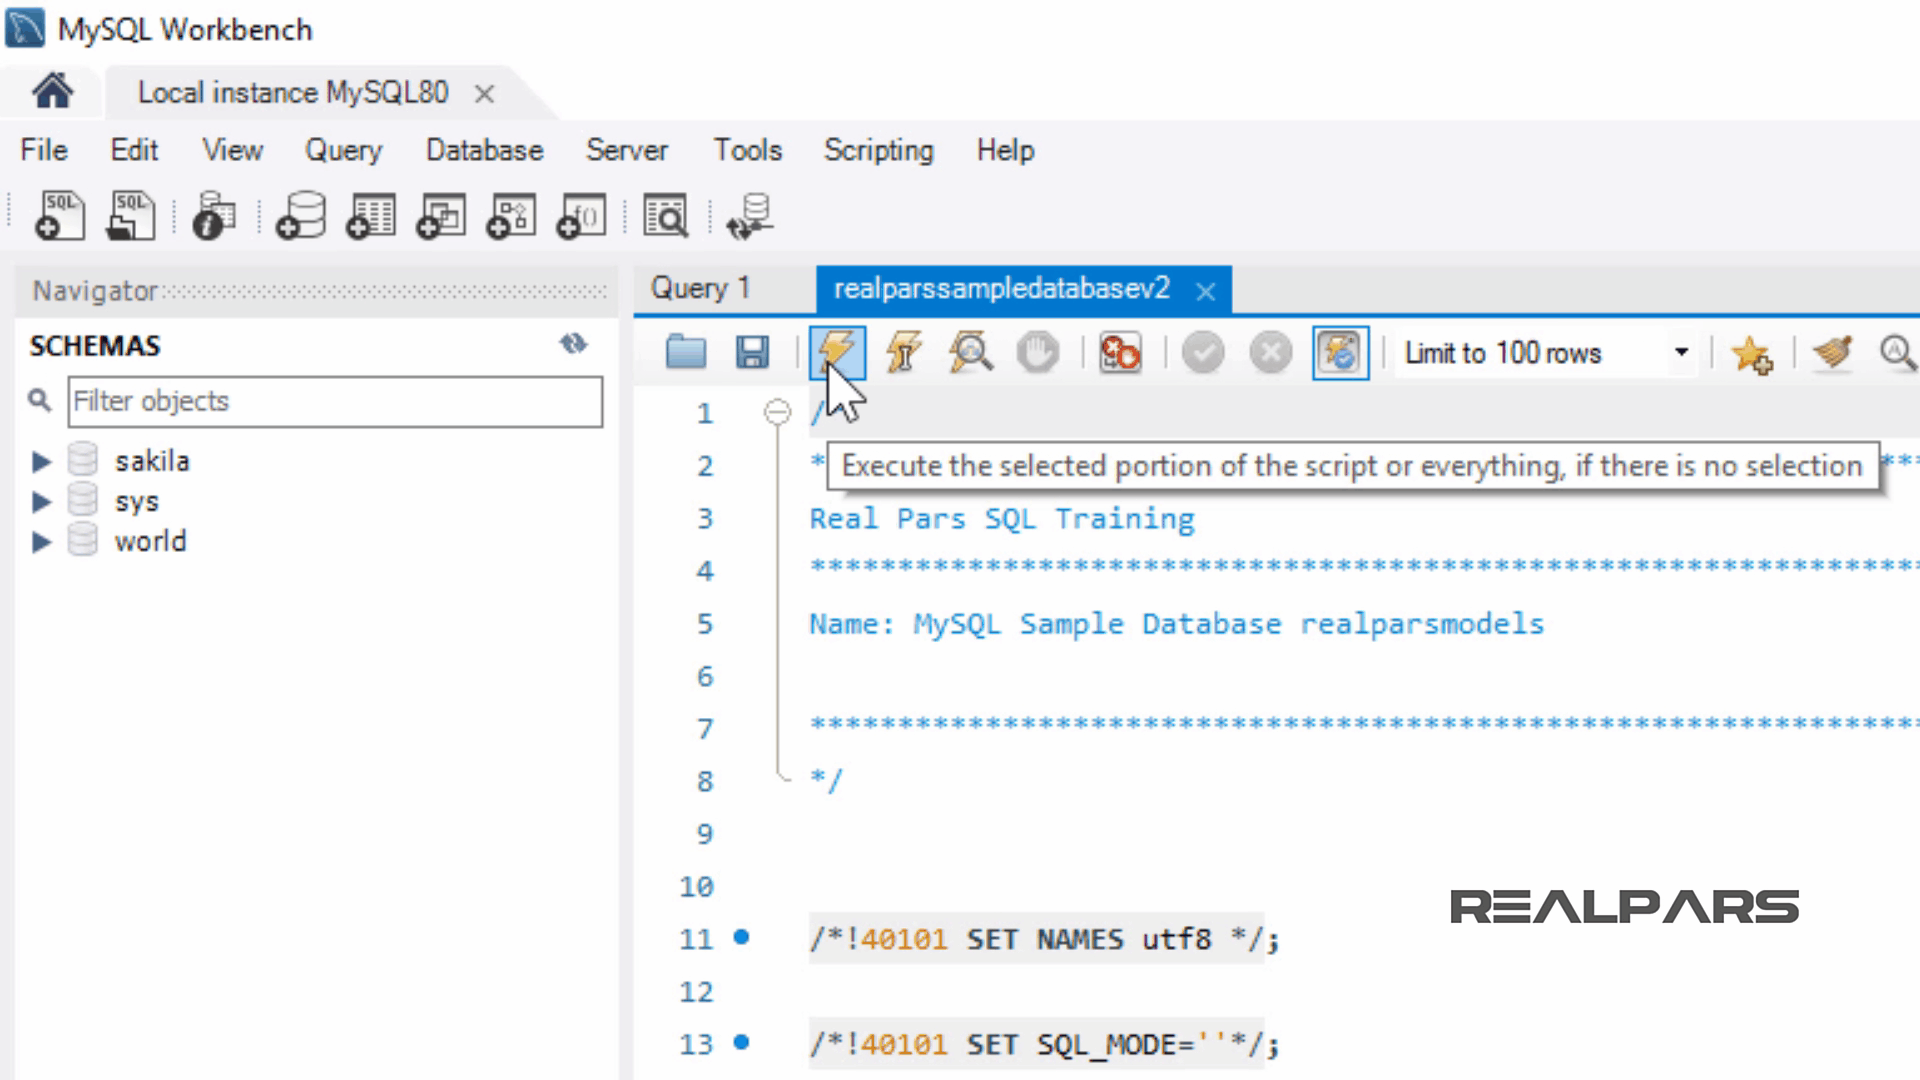Create a new table icon
This screenshot has height=1080, width=1920.
click(x=371, y=216)
